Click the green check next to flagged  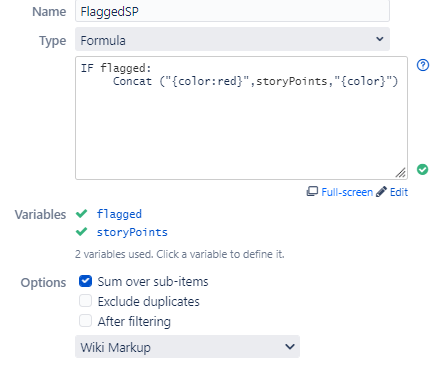tap(82, 213)
